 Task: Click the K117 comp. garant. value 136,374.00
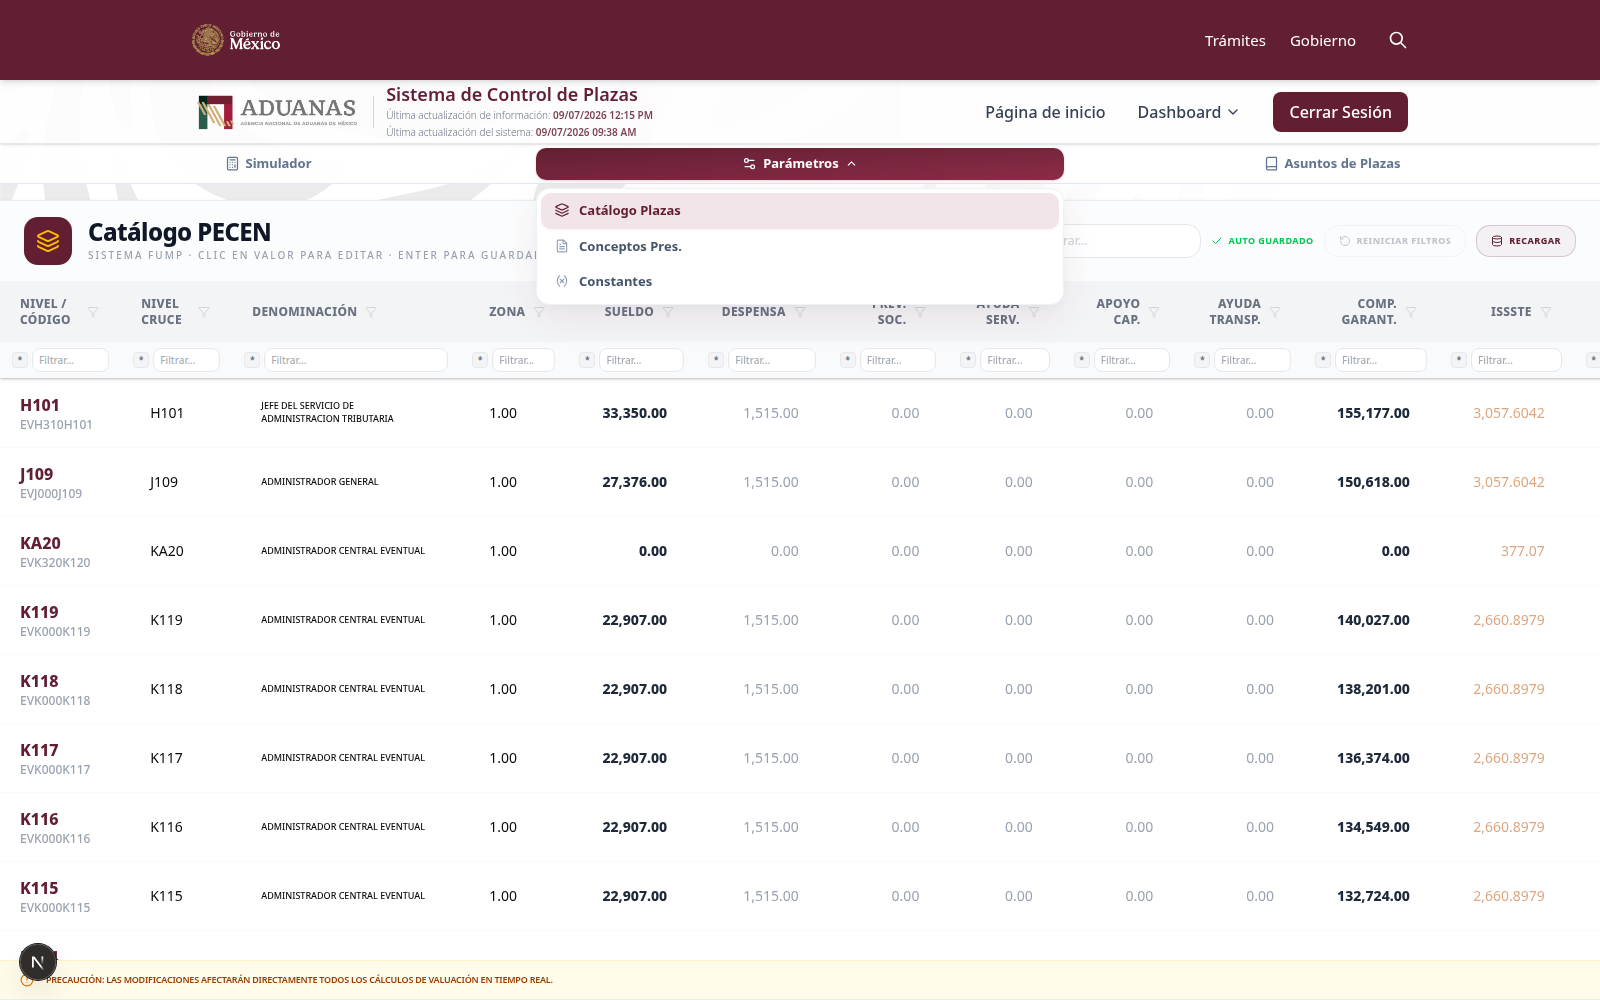(x=1373, y=758)
